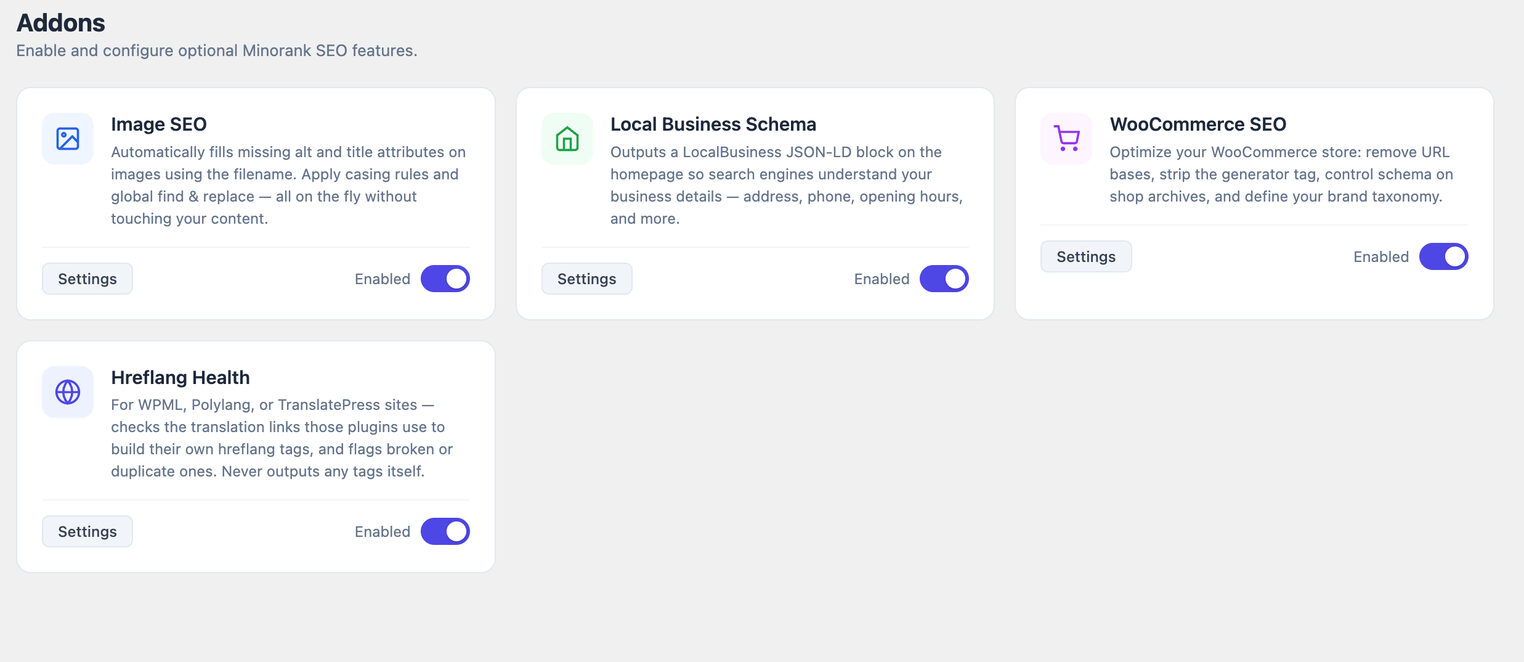Click the Hreflang Health description text

click(x=283, y=438)
